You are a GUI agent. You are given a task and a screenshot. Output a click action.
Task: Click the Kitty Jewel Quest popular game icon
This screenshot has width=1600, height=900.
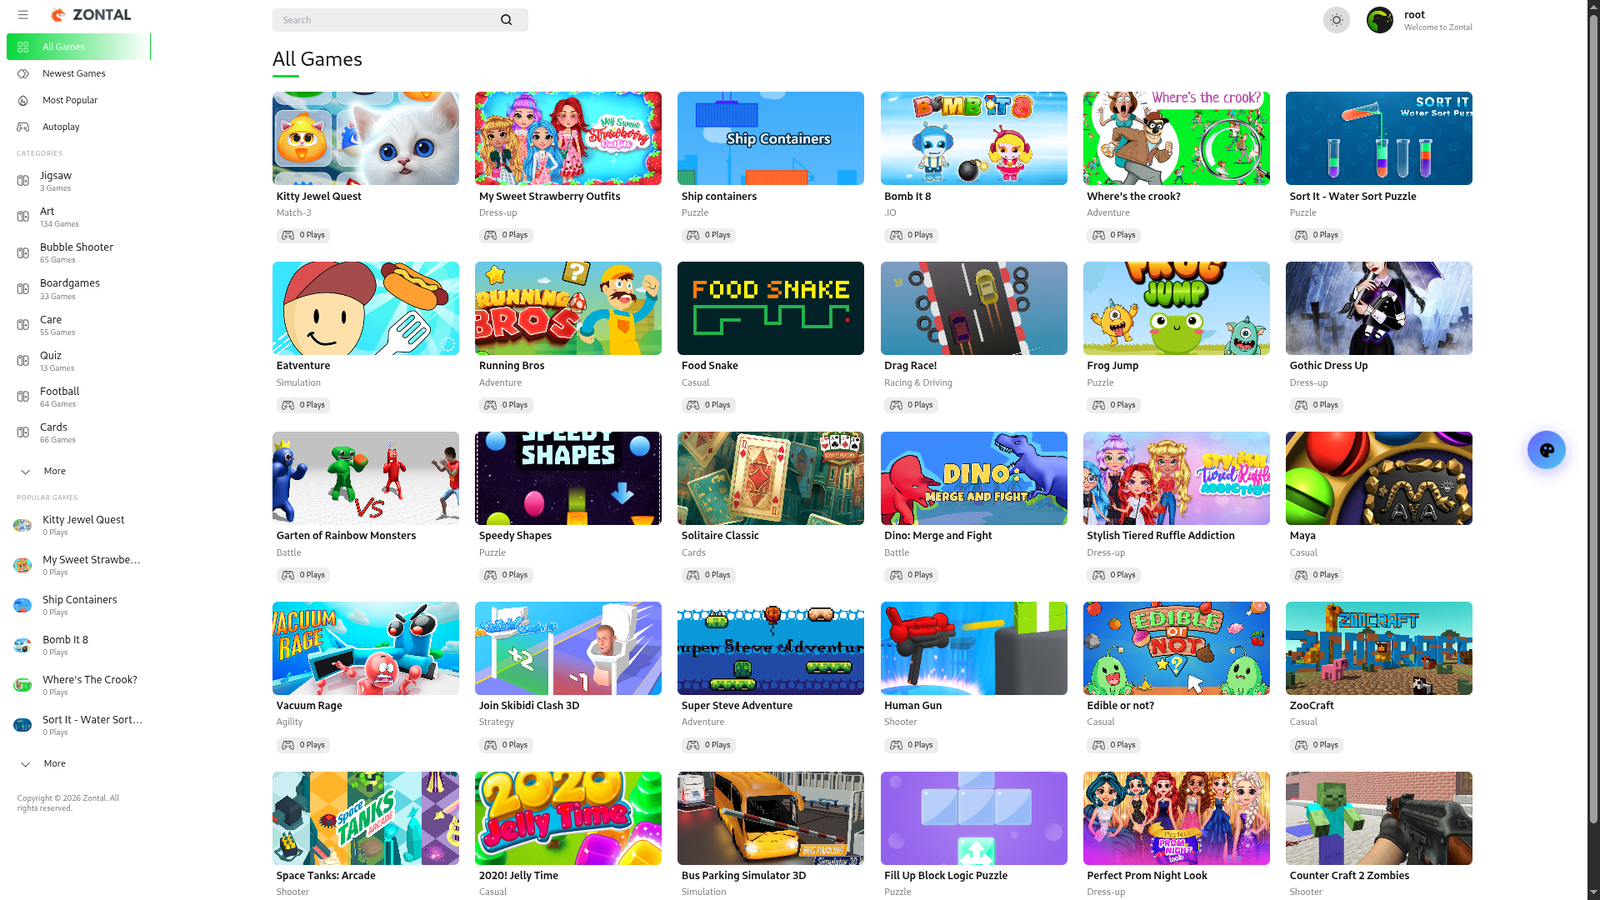coord(22,526)
